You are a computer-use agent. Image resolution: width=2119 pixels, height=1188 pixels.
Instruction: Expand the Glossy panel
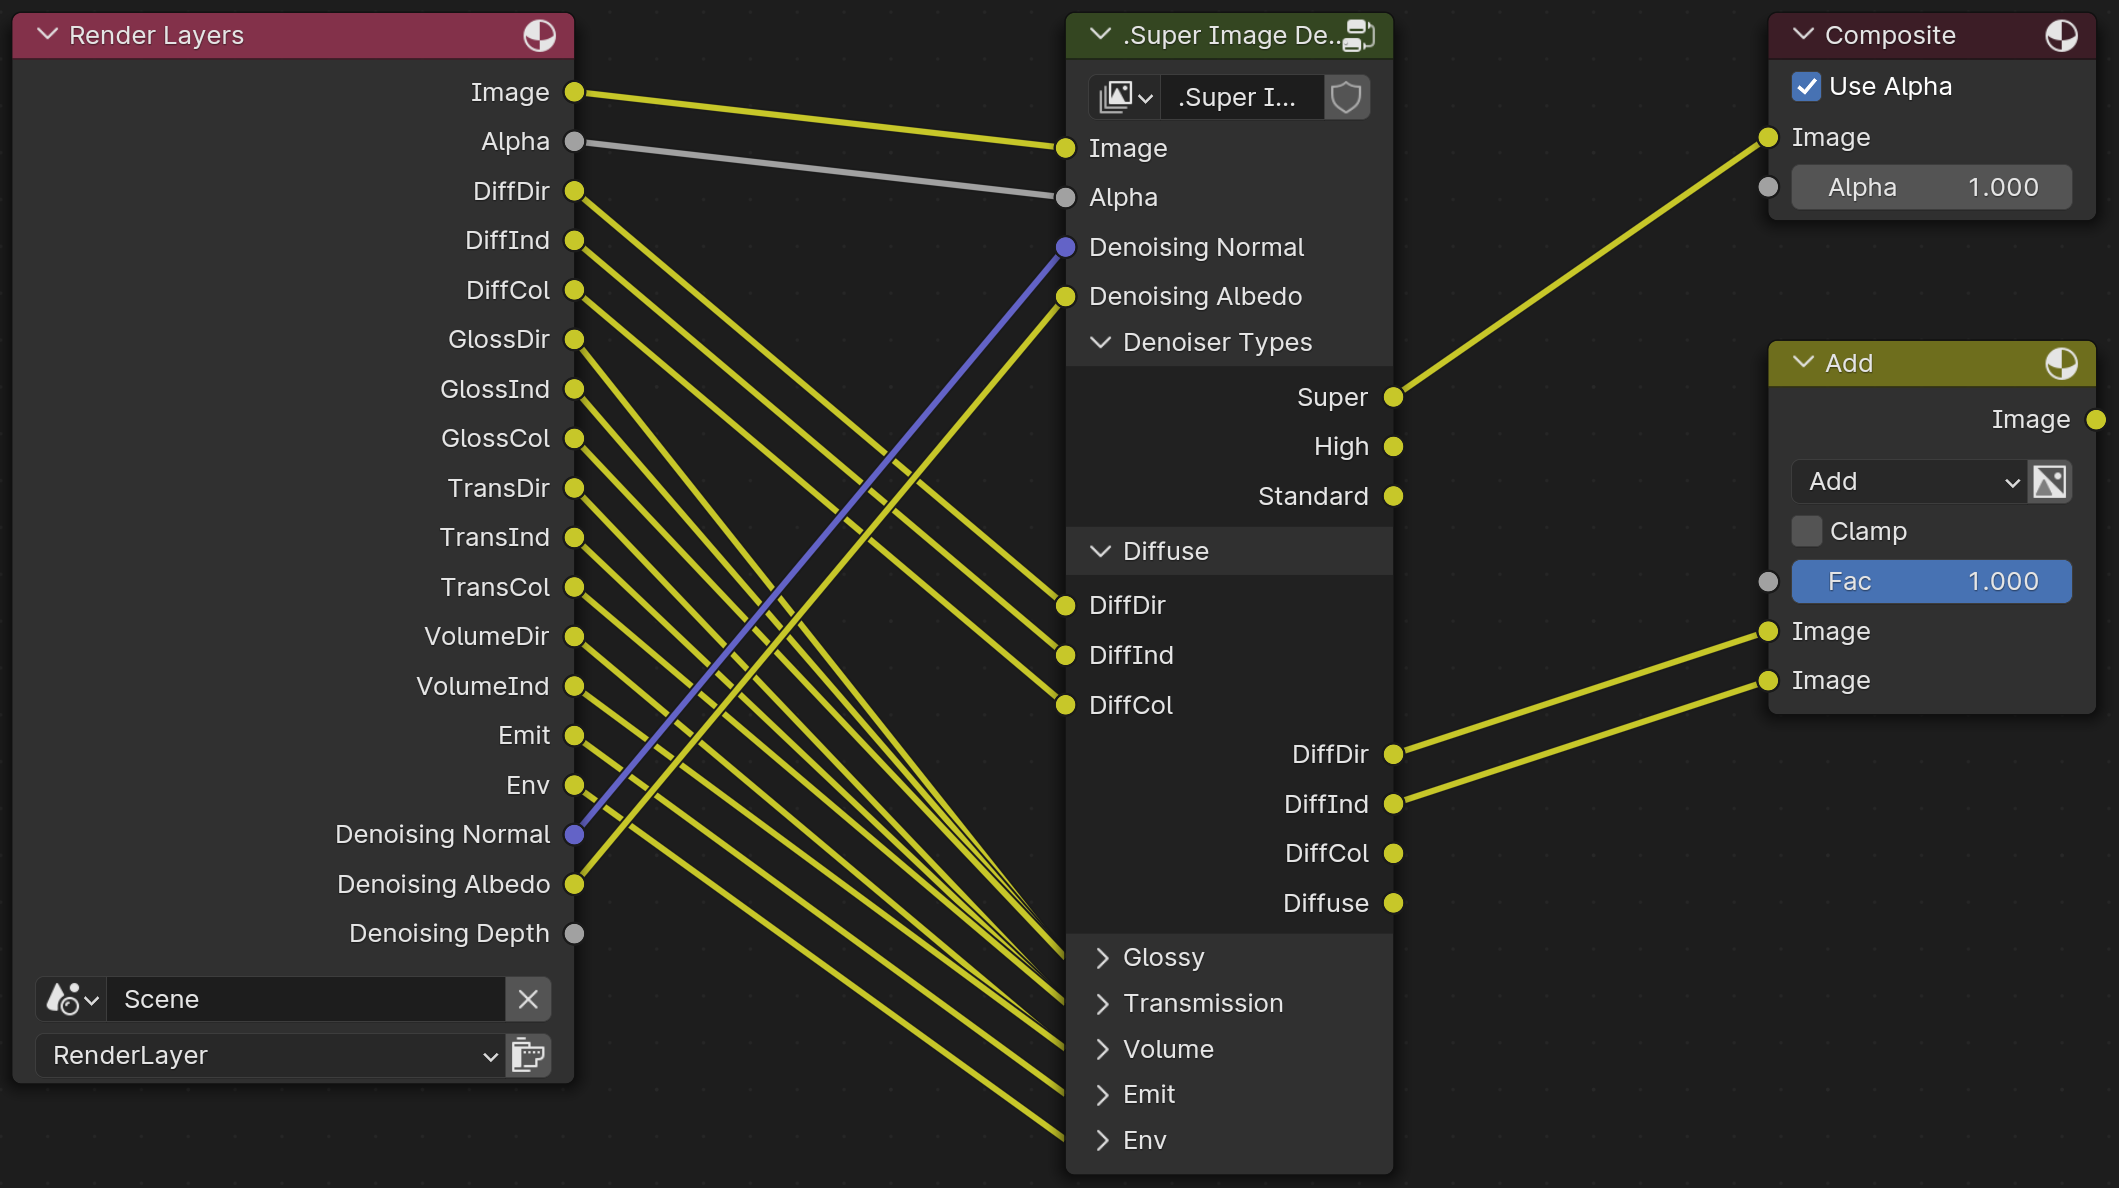pyautogui.click(x=1102, y=958)
